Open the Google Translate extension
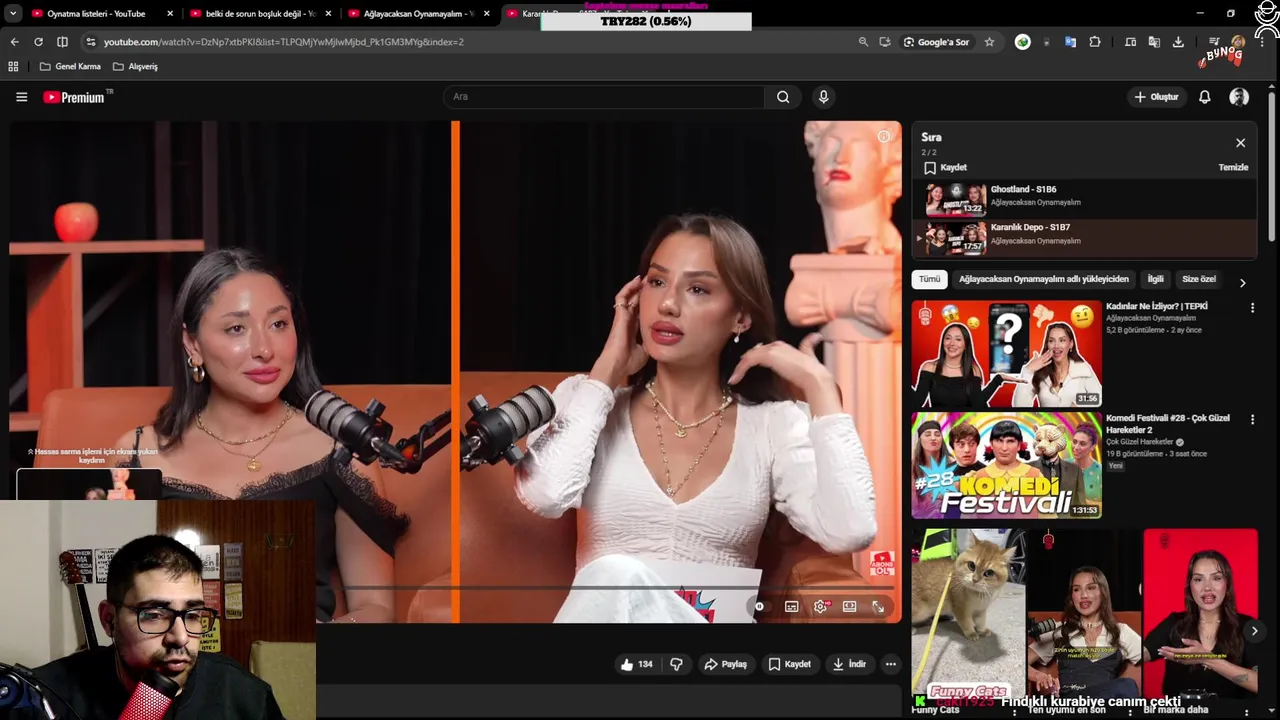The image size is (1280, 720). point(1070,42)
